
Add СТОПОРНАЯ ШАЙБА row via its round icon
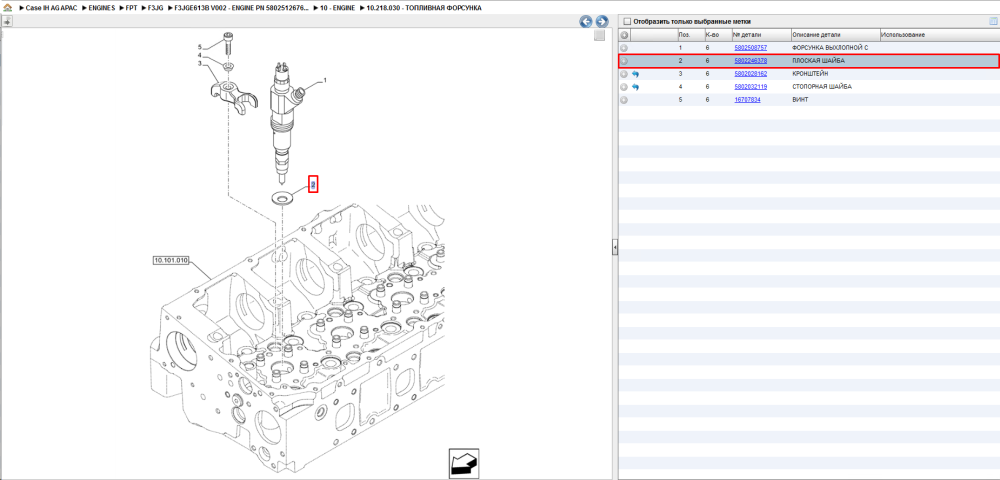click(624, 87)
